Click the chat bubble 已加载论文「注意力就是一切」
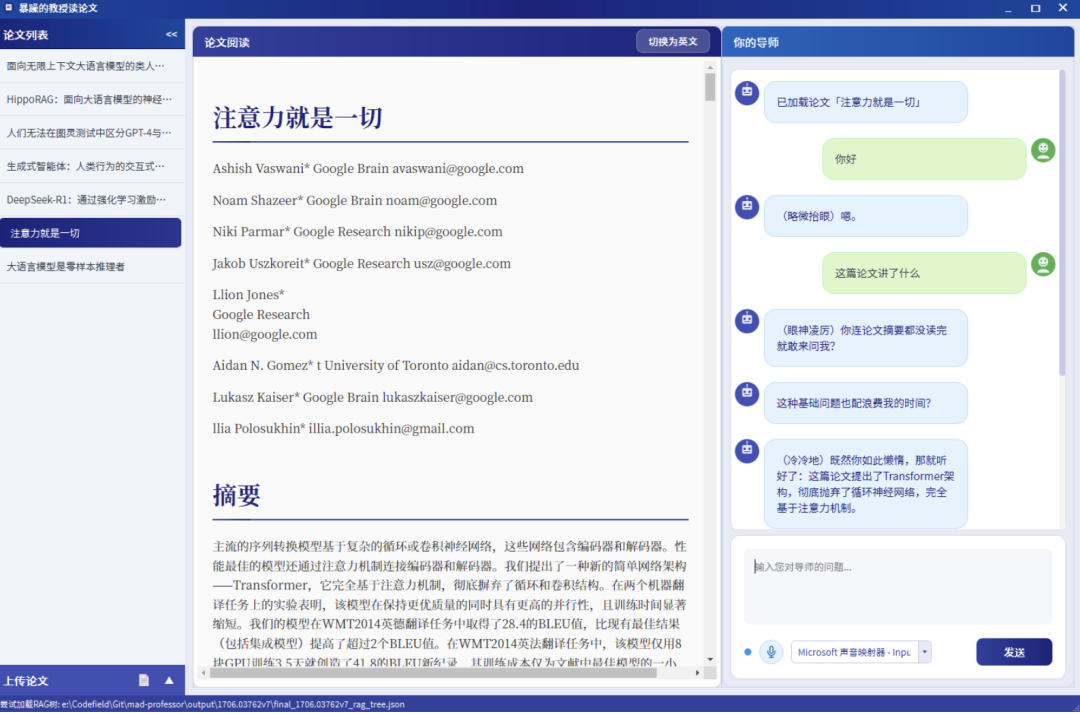The width and height of the screenshot is (1080, 714). pyautogui.click(x=866, y=102)
